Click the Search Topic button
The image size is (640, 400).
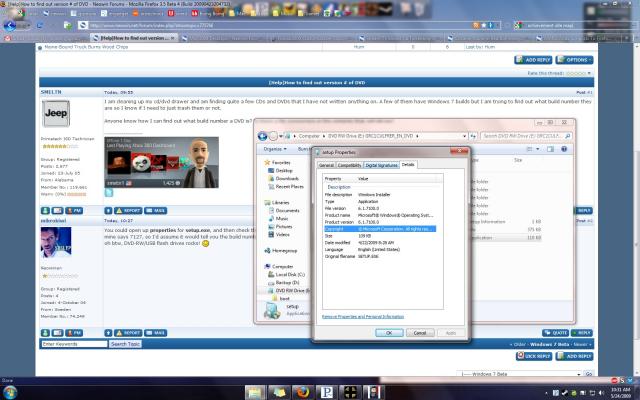125,344
